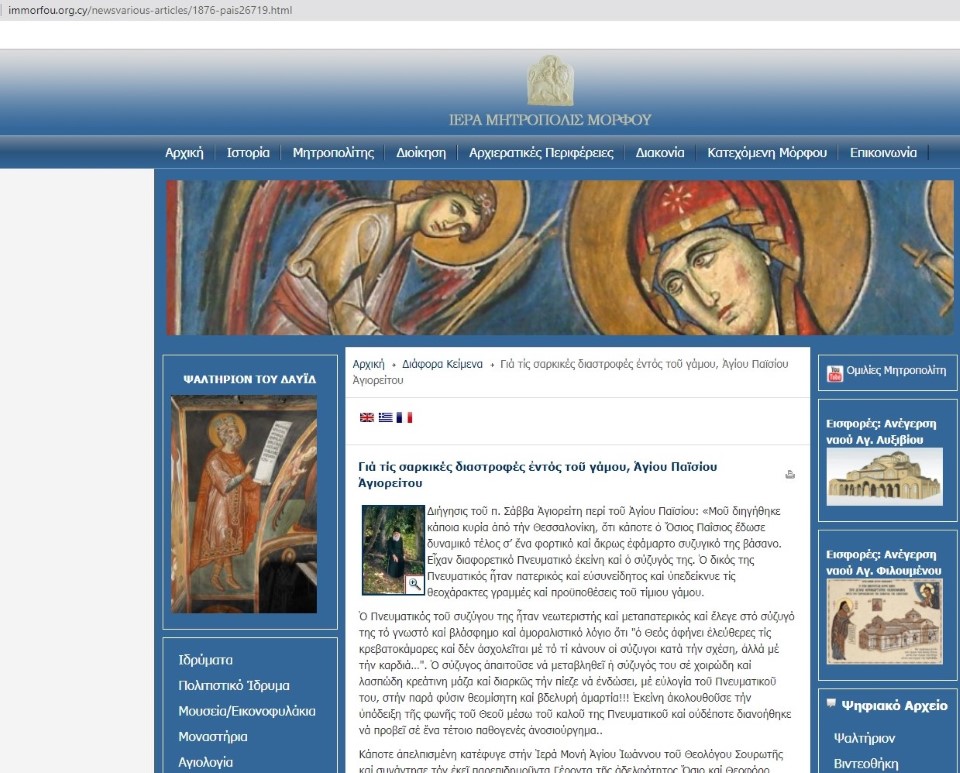Click the Ψηφιακό Αρχείο heading icon

[x=831, y=703]
